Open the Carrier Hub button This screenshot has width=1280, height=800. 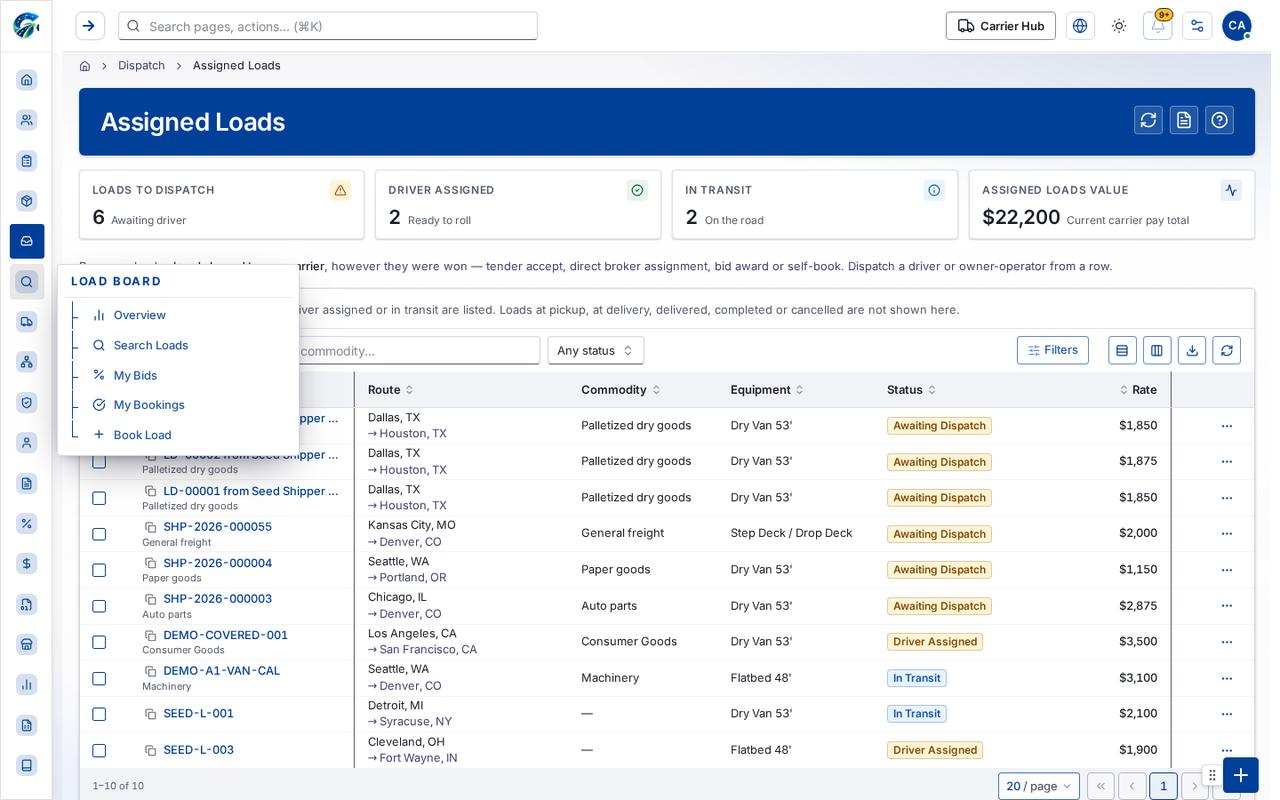click(x=1001, y=26)
